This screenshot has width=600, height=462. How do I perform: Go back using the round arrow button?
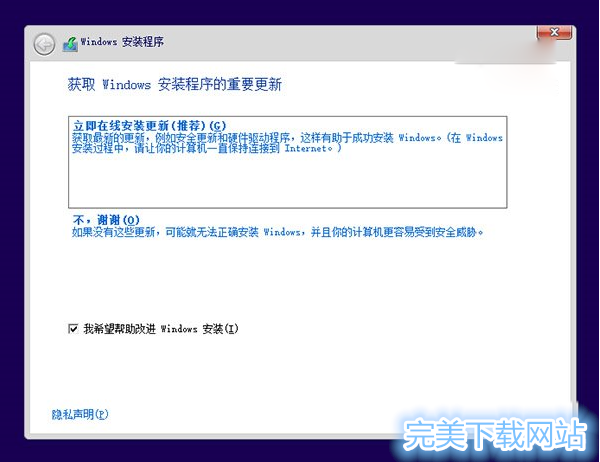point(44,44)
